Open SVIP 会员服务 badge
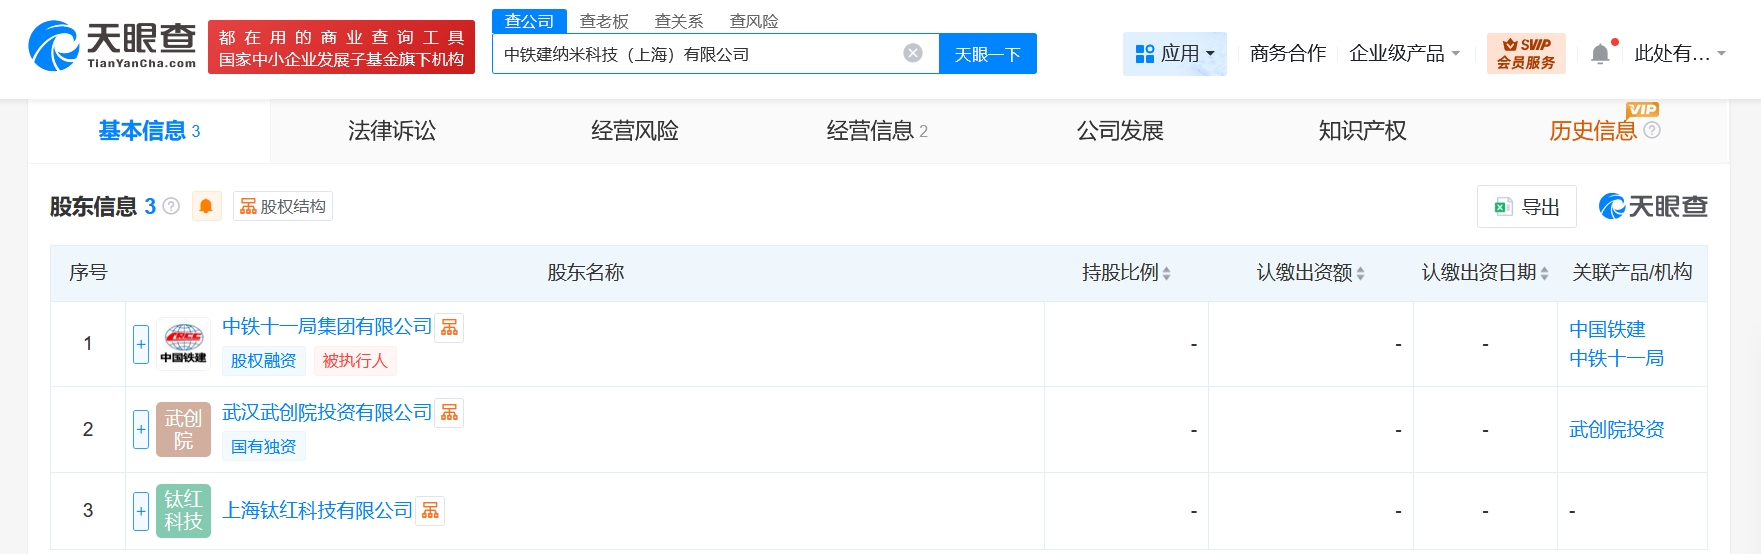 pyautogui.click(x=1525, y=54)
